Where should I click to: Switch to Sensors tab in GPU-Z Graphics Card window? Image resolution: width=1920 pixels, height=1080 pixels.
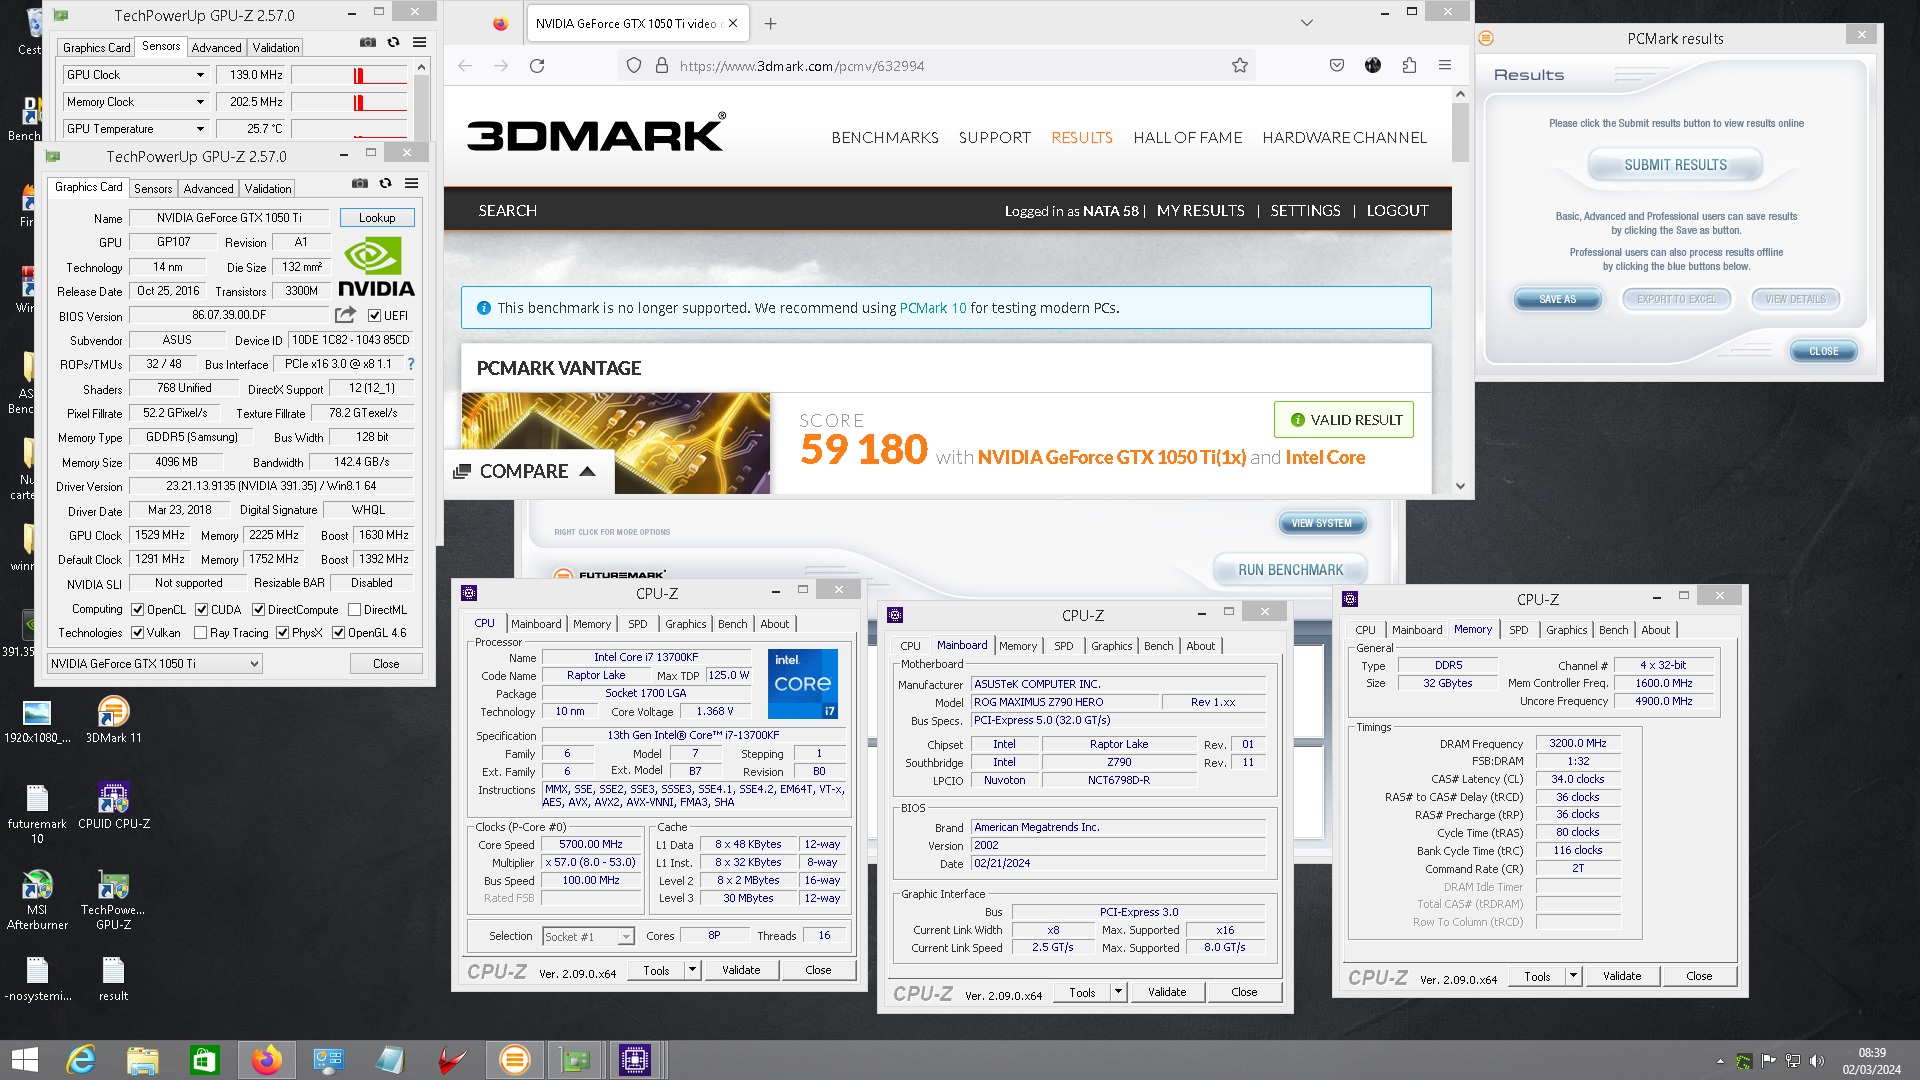point(153,189)
